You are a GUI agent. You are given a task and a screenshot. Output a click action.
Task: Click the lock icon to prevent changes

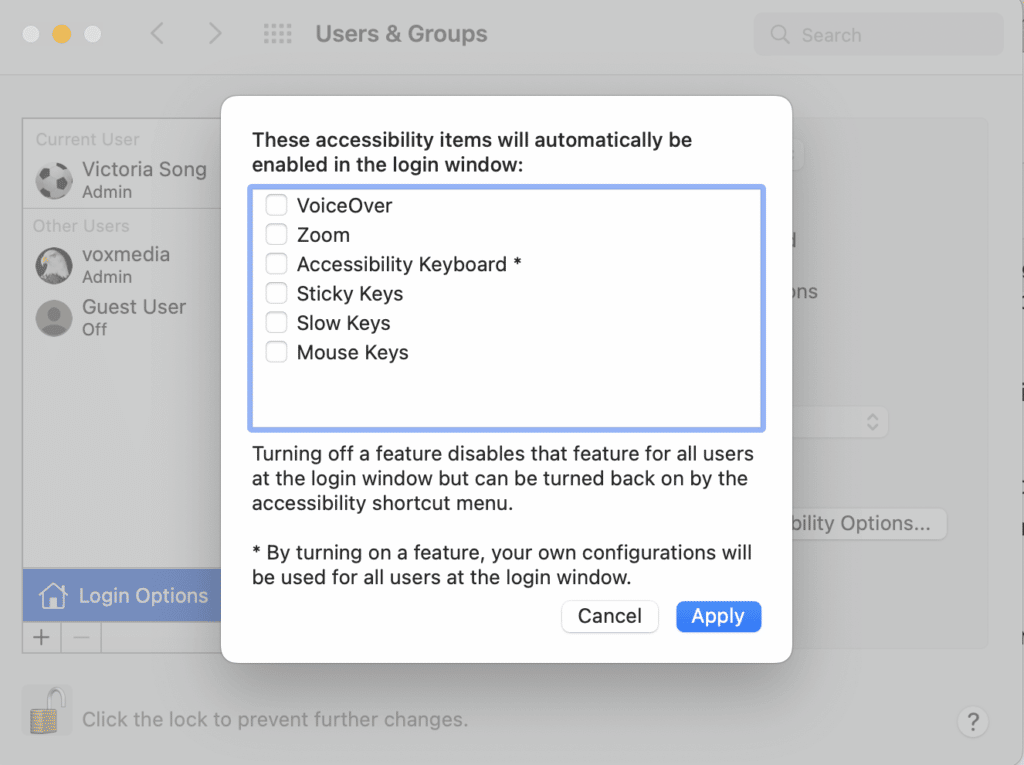(x=44, y=713)
